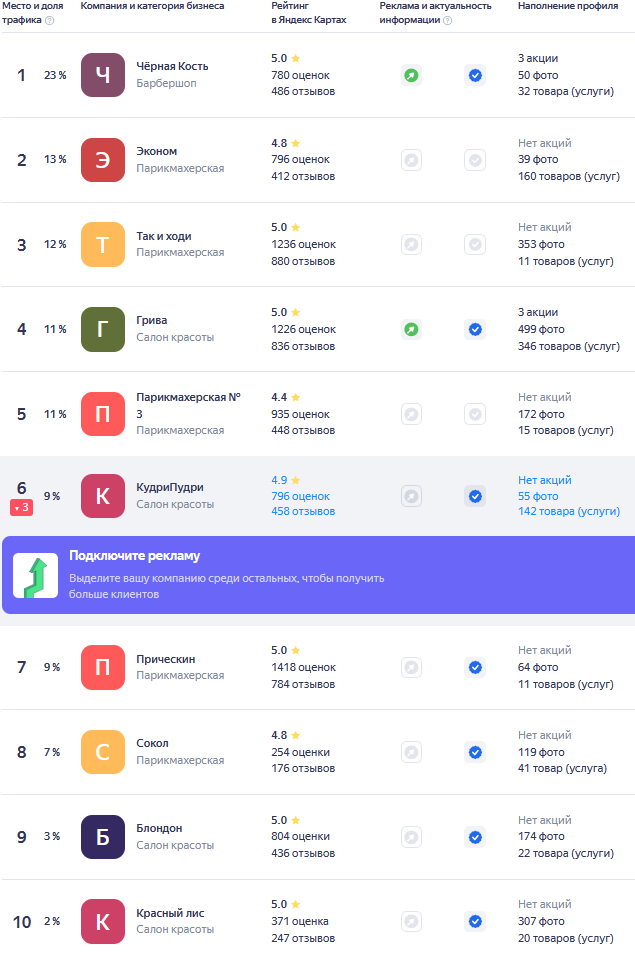Click the 'Рейтинг в Яндекс Картах' column header
Screen dimensions: 635x960
[x=308, y=13]
